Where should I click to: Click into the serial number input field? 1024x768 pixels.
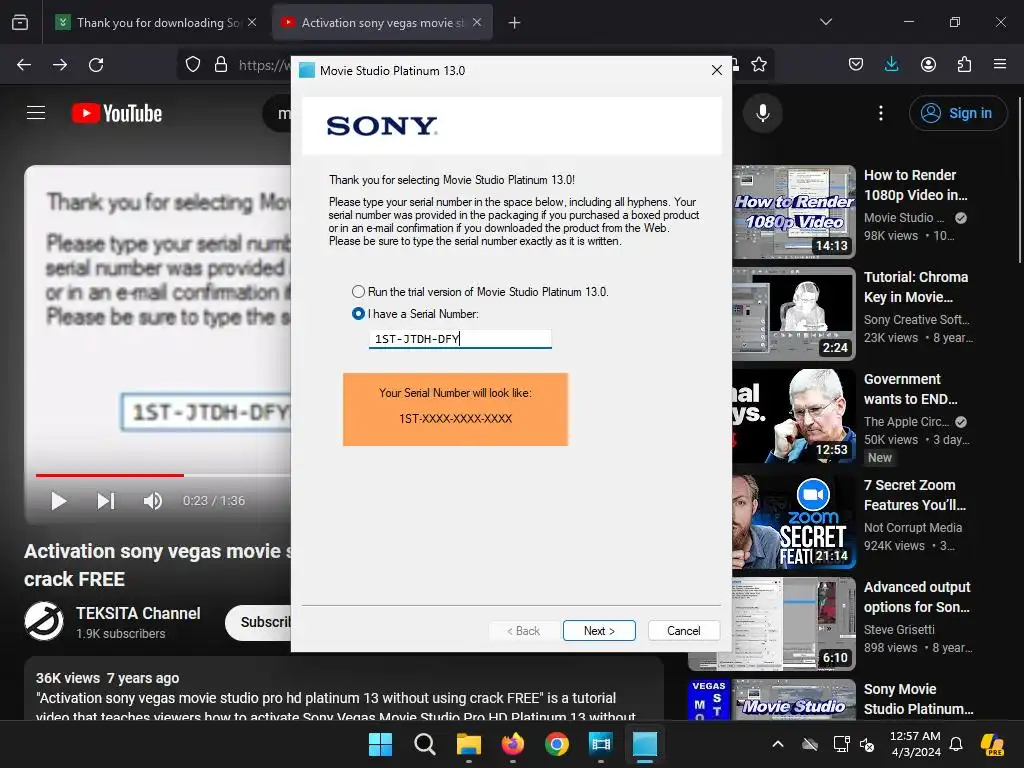pos(460,338)
